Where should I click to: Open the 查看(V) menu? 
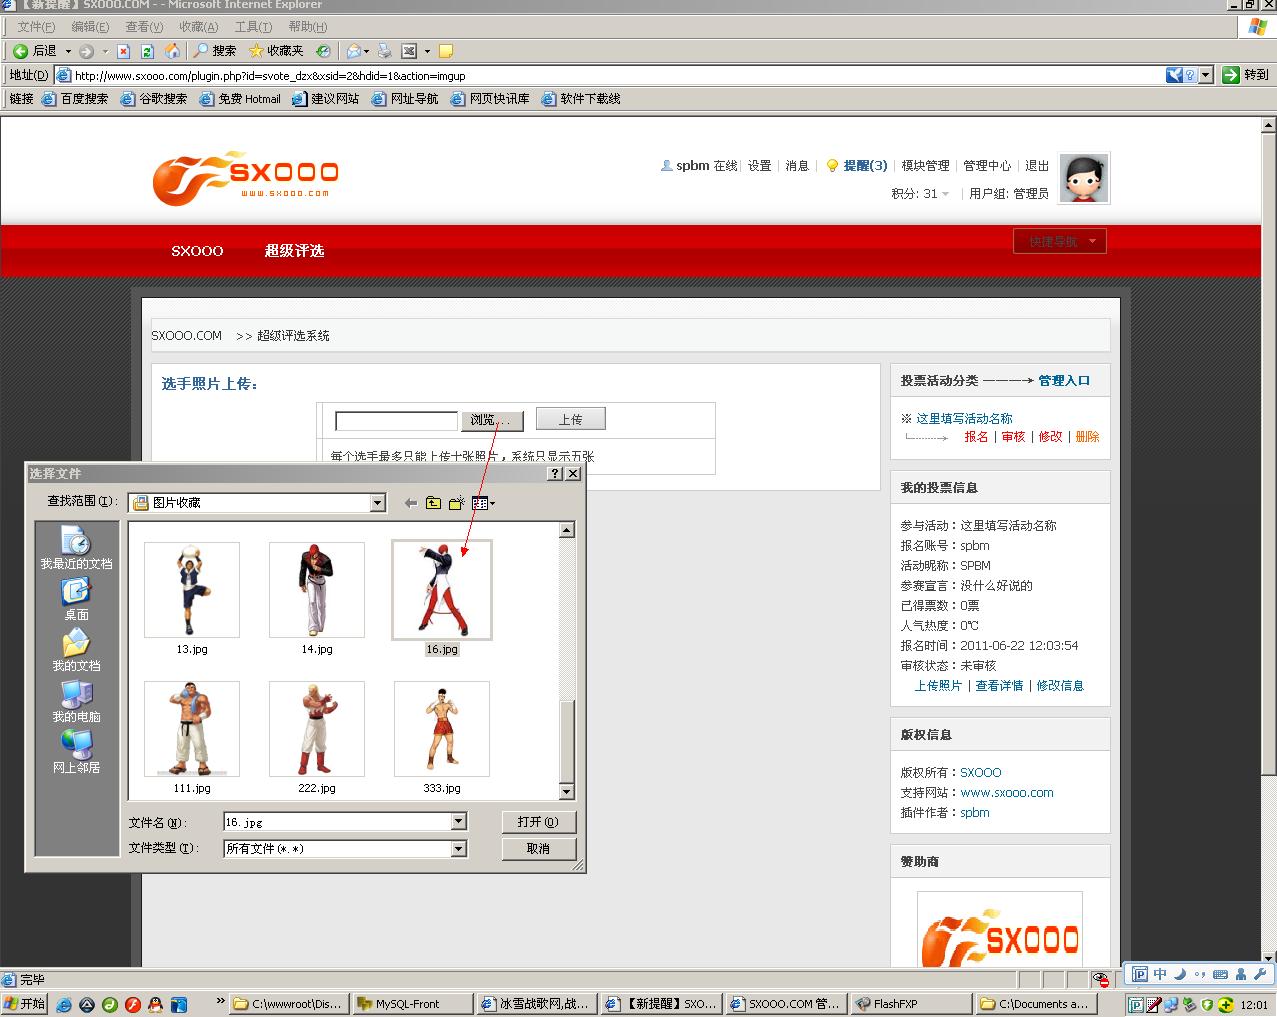click(144, 27)
